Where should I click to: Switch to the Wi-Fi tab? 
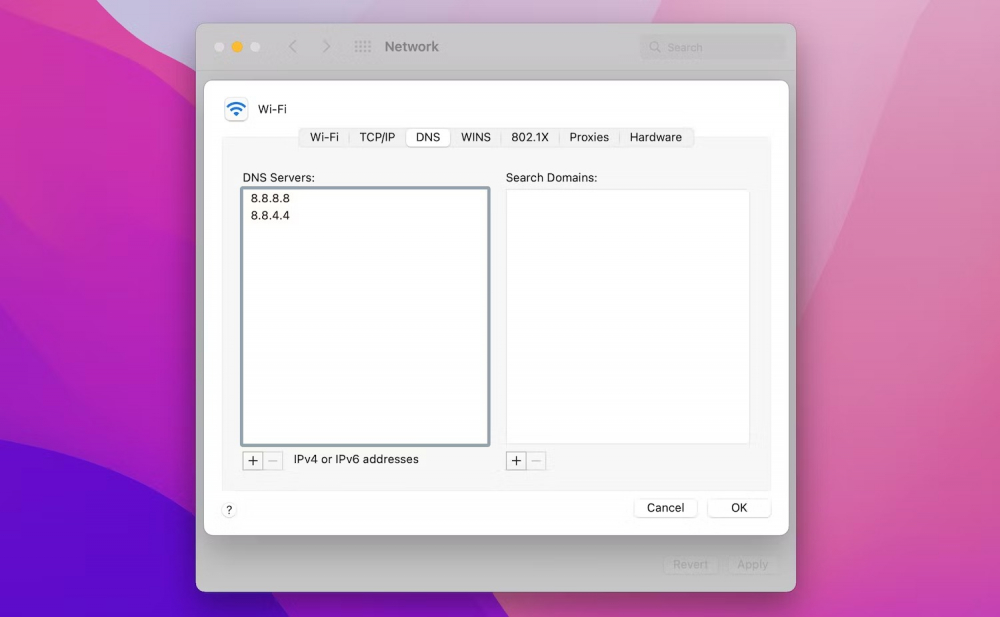tap(324, 137)
